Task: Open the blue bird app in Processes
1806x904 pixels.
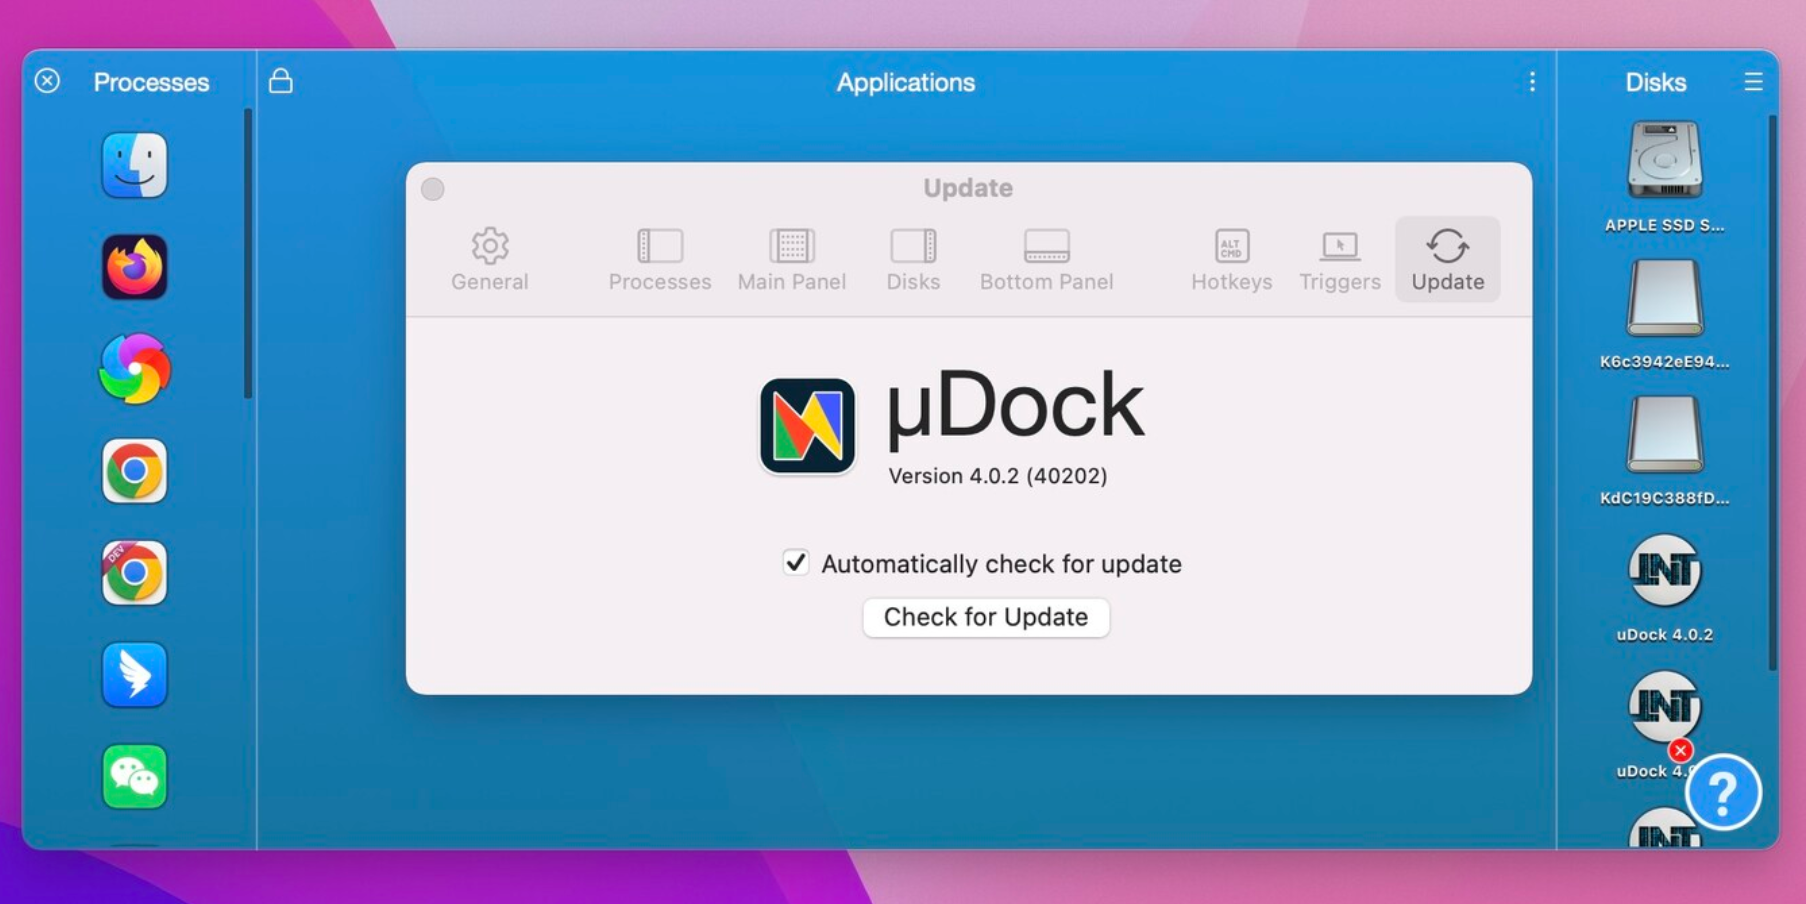Action: pos(134,675)
